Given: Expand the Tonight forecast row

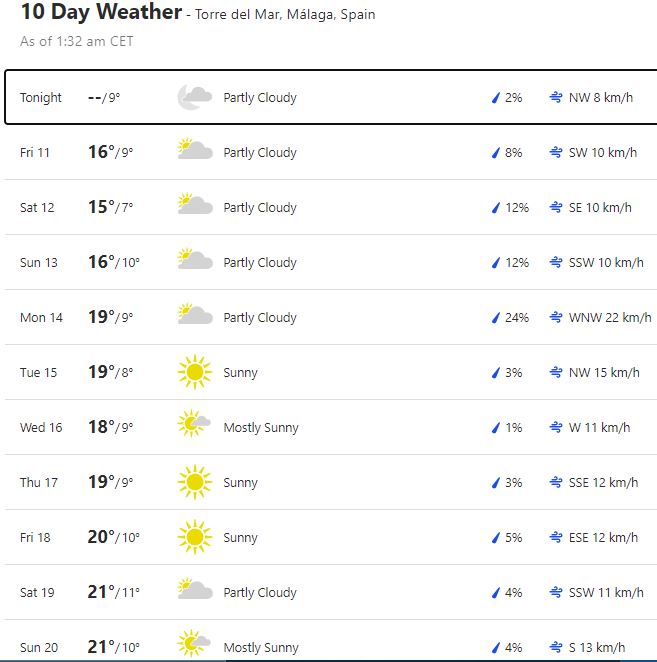Looking at the screenshot, I should coord(330,97).
